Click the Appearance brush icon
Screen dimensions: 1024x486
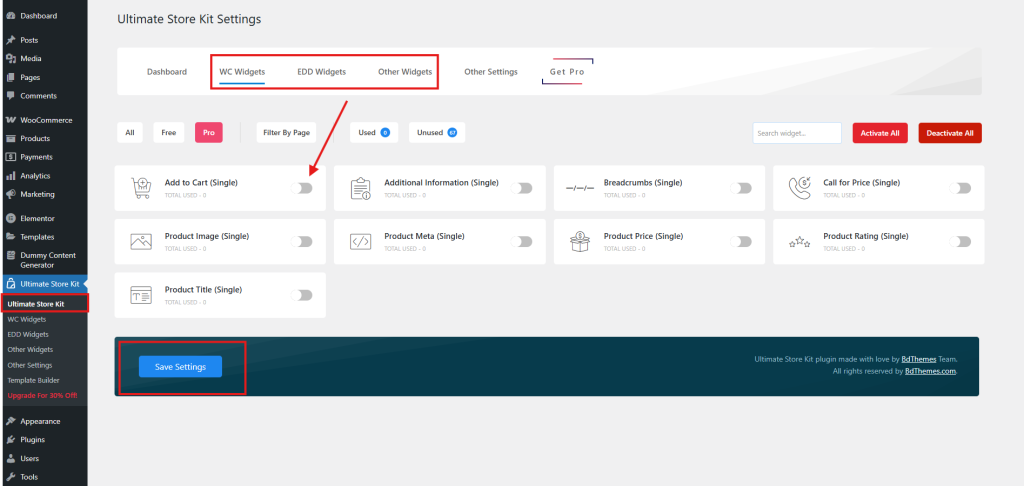coord(10,421)
